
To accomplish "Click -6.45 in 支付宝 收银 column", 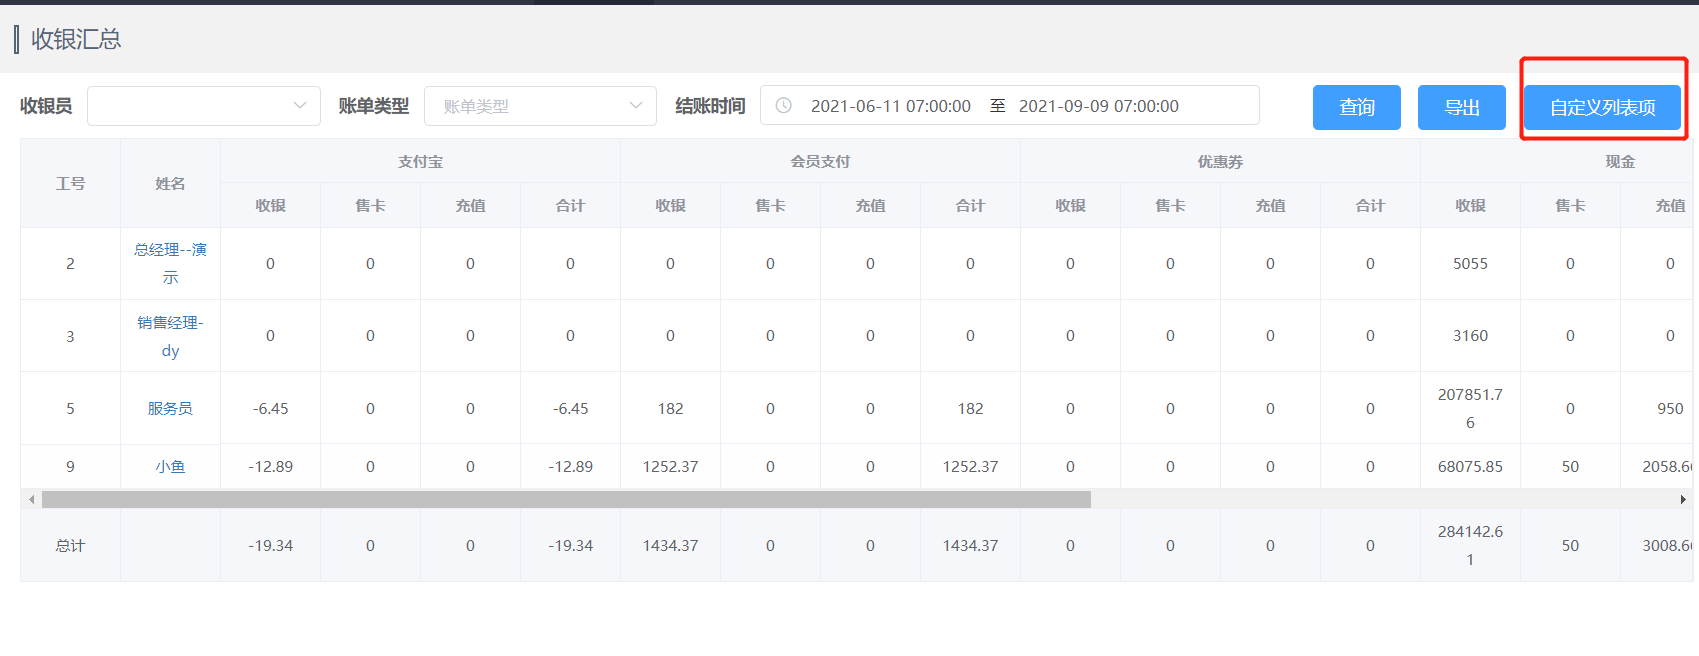I will point(270,408).
